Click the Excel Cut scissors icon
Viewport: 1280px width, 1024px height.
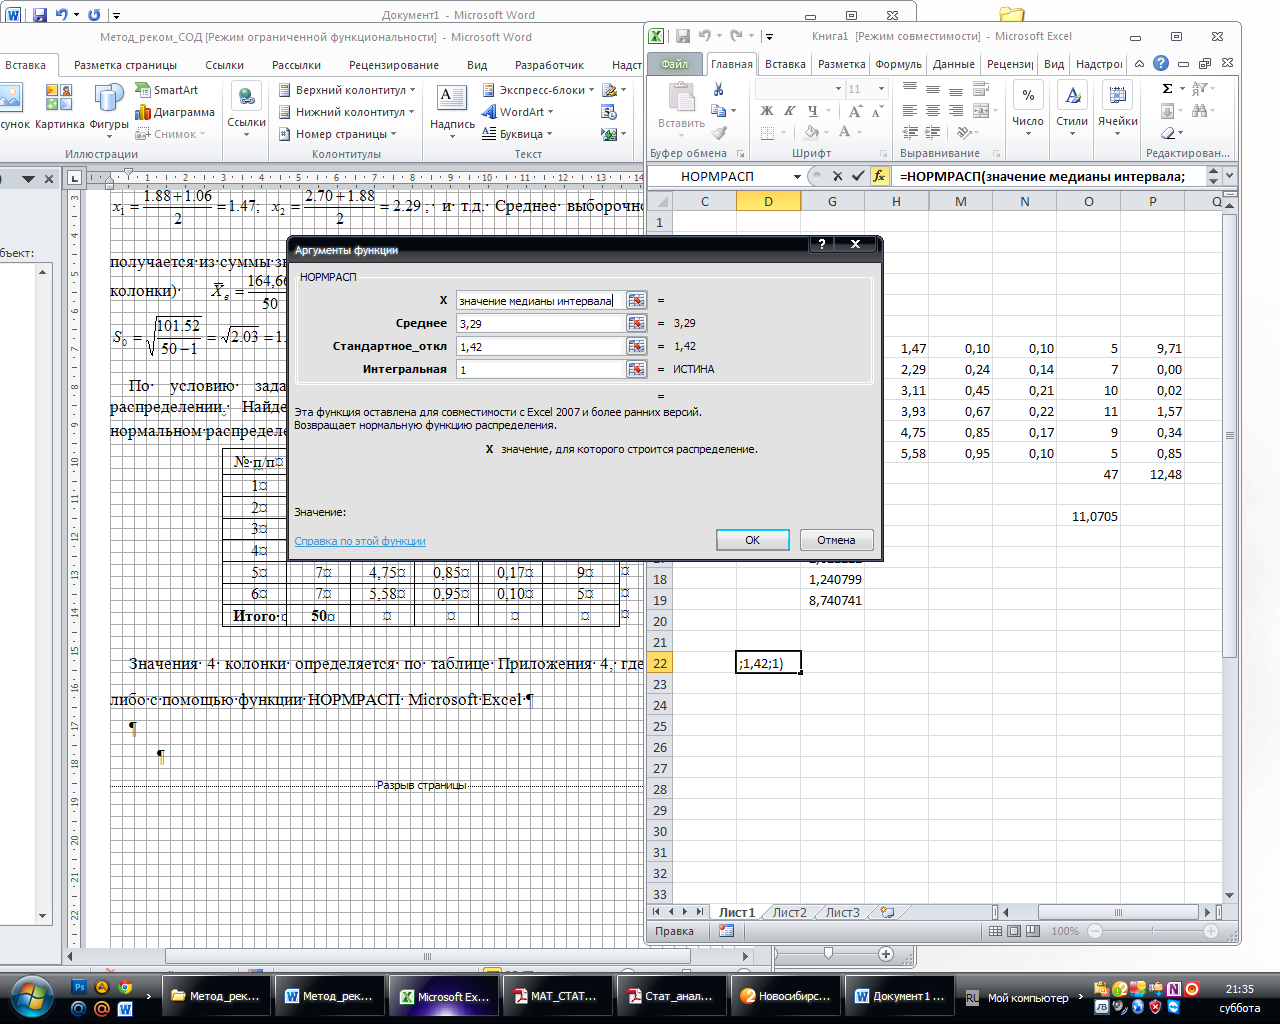tap(718, 89)
